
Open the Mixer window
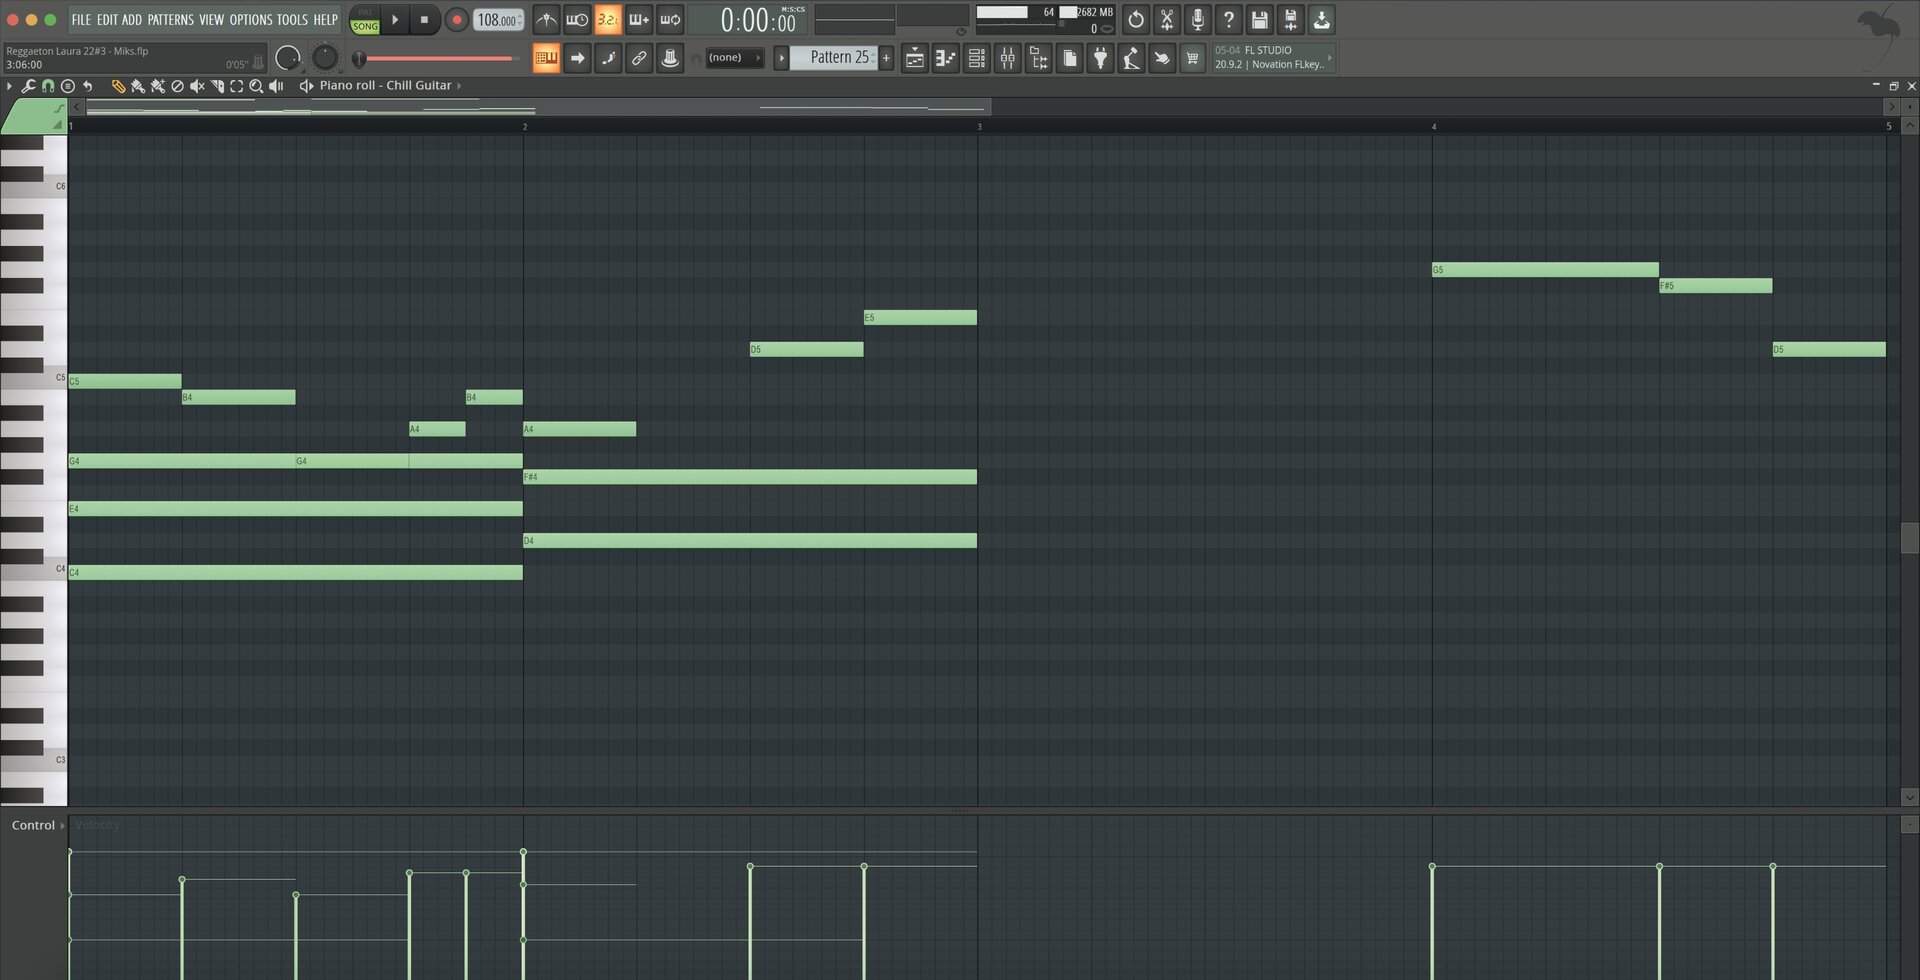[x=1007, y=59]
